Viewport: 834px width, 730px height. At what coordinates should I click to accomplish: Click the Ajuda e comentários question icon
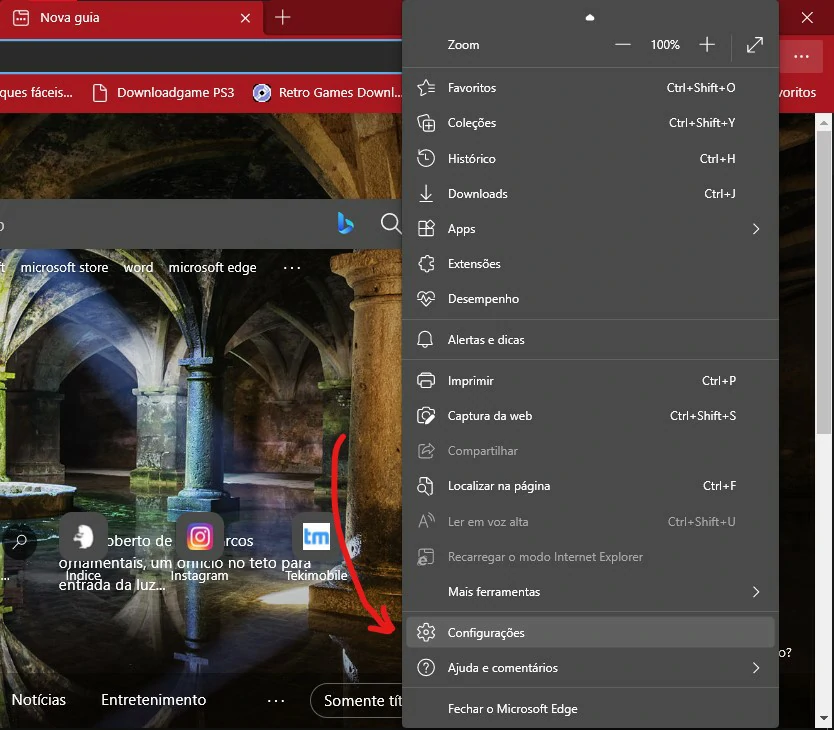[426, 667]
